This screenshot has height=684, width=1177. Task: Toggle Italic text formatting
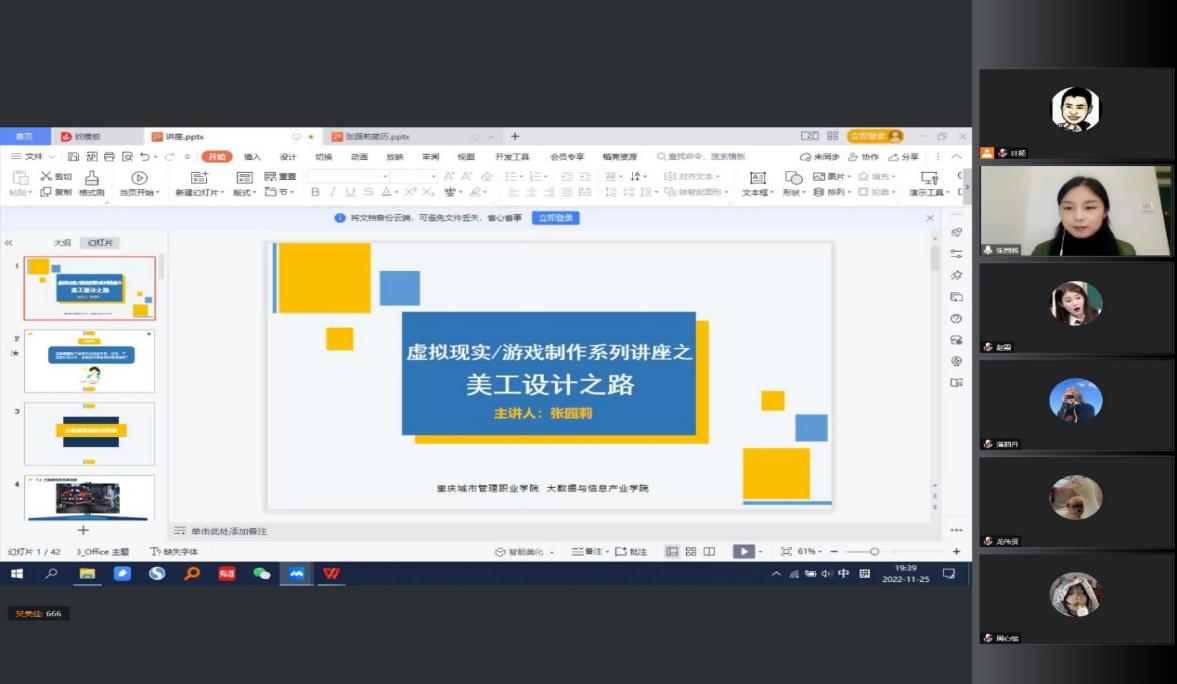click(333, 192)
